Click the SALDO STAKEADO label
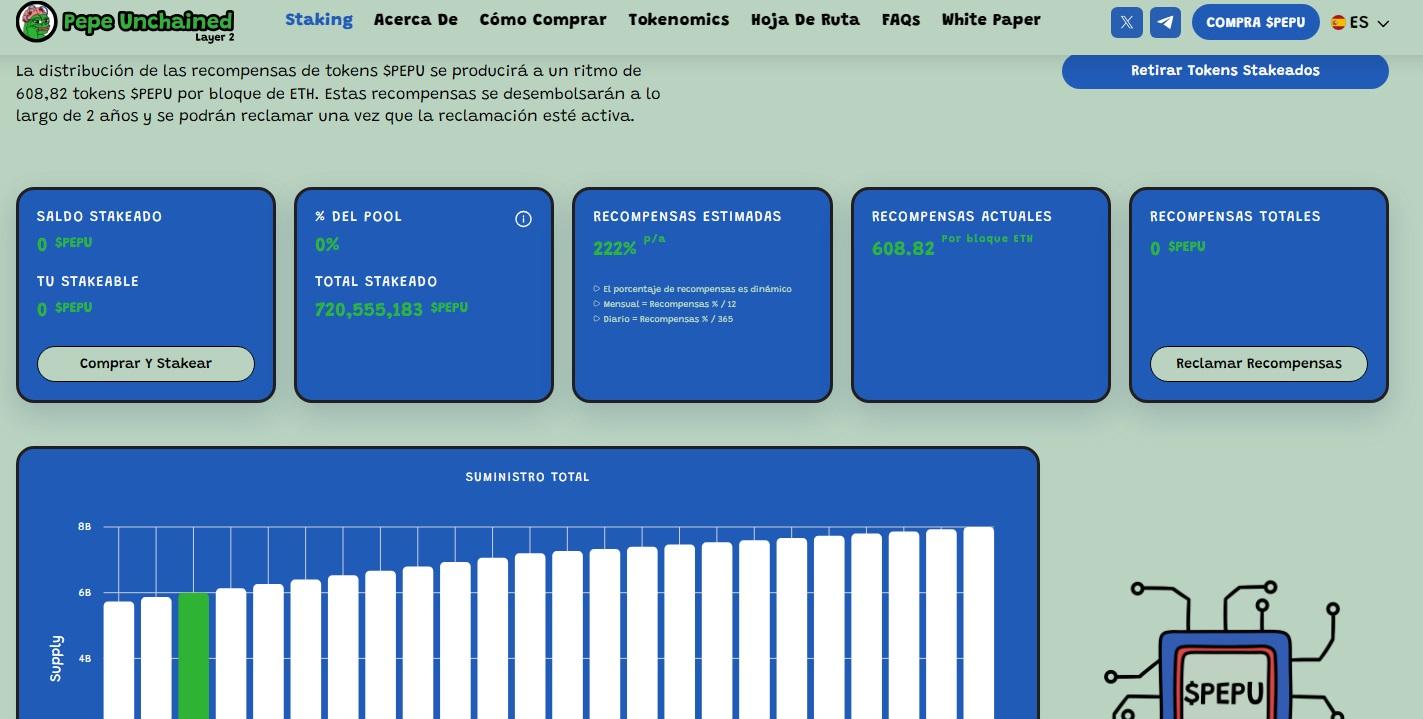This screenshot has height=719, width=1423. point(99,216)
